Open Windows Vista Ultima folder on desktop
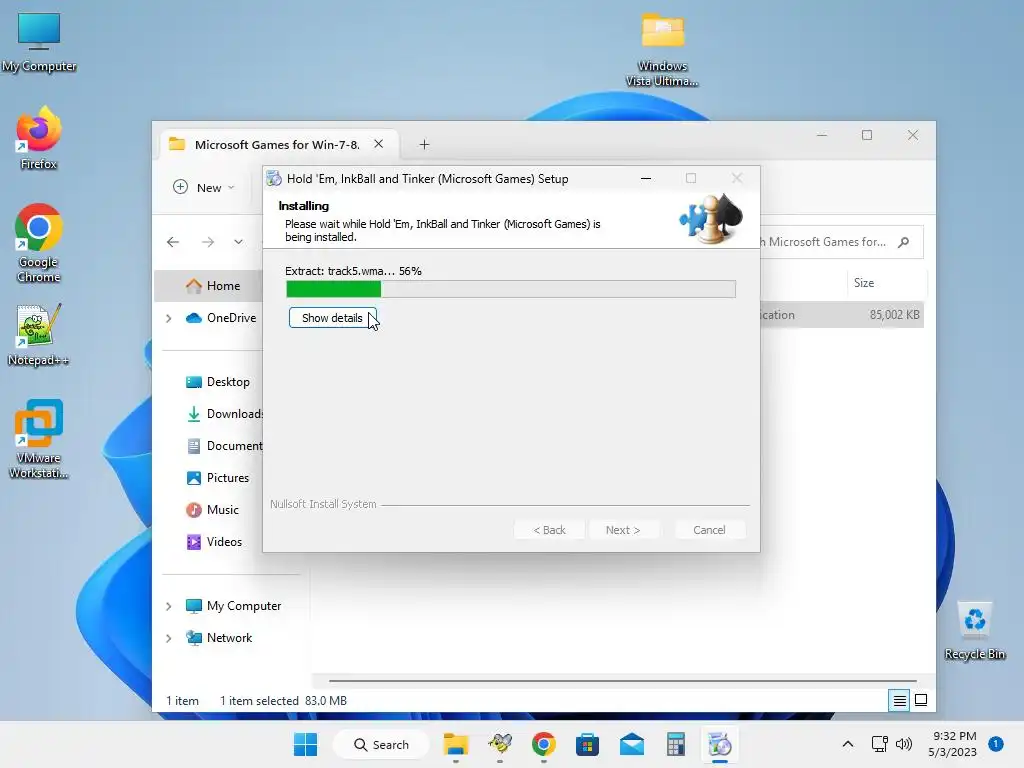The height and width of the screenshot is (768, 1024). (x=662, y=50)
